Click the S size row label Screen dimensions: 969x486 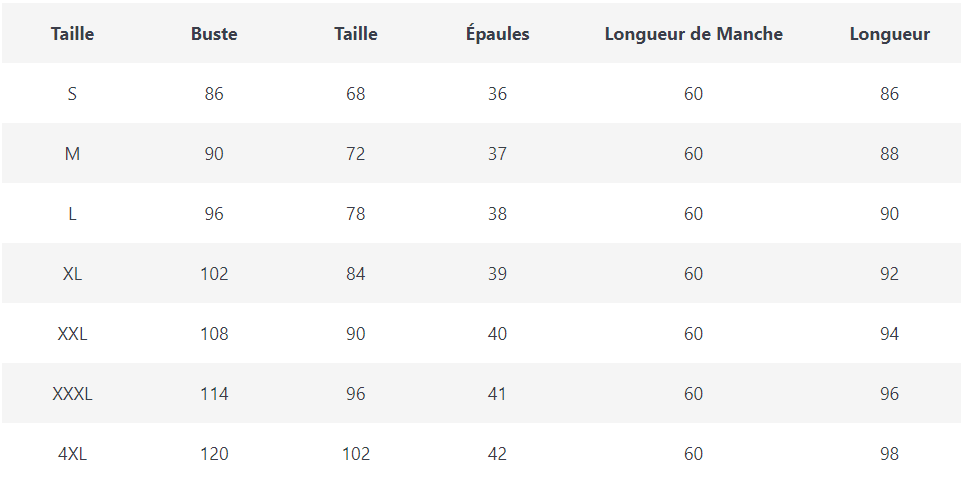click(x=72, y=94)
